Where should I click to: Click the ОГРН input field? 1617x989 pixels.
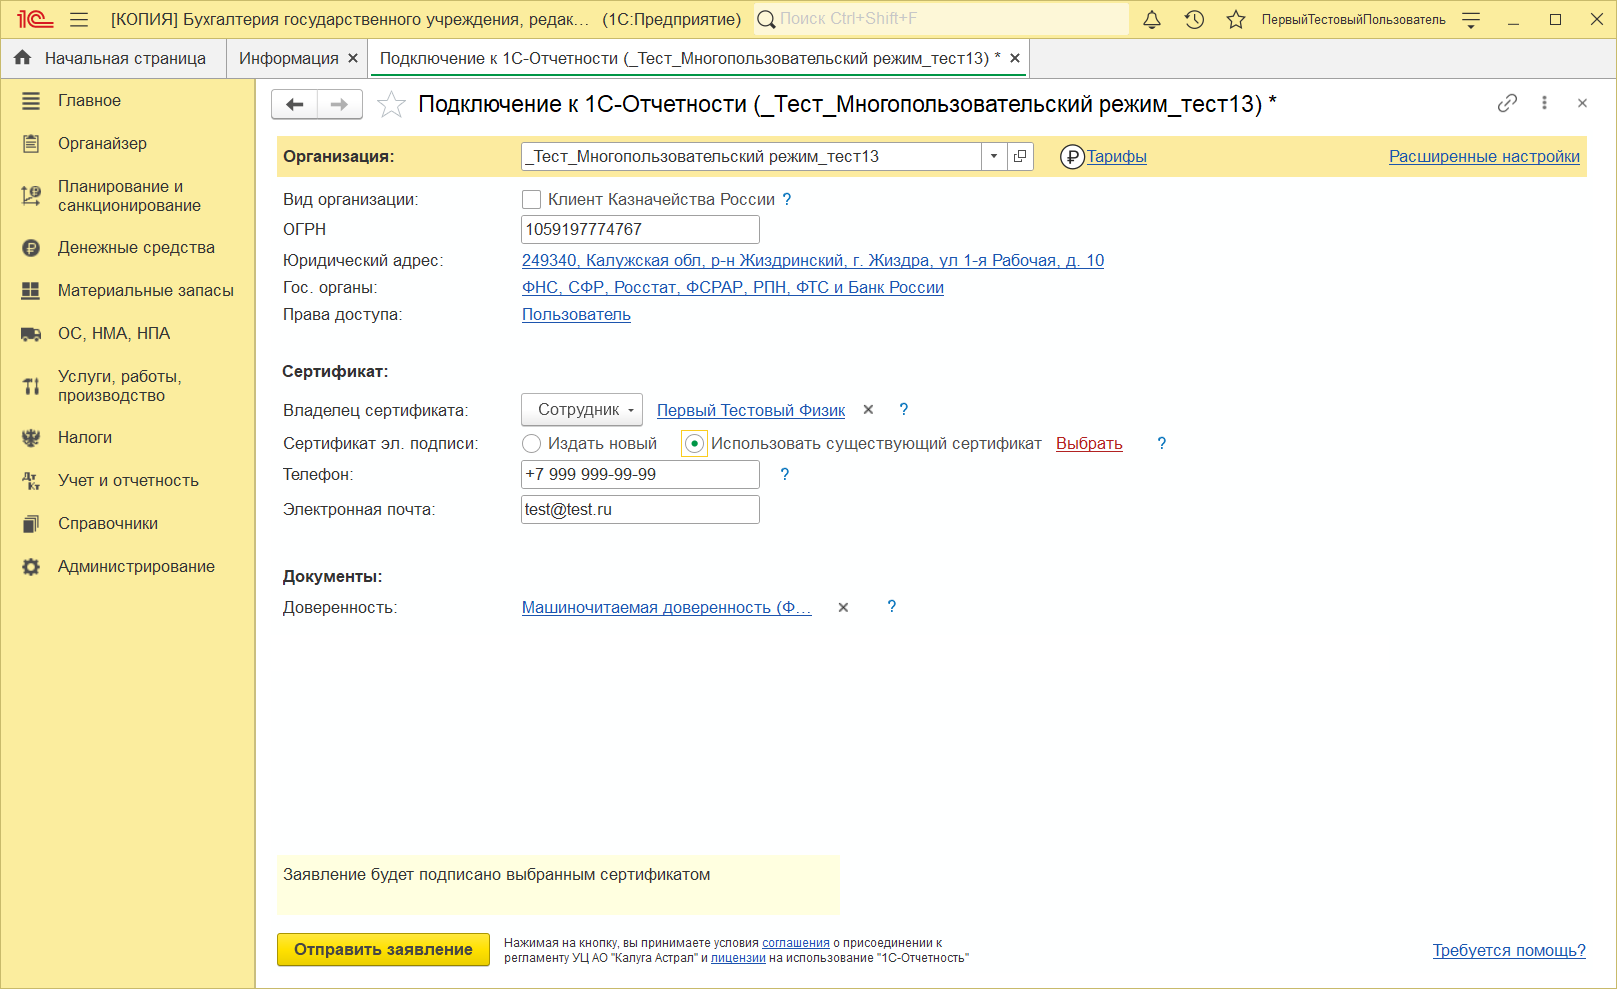(x=640, y=229)
